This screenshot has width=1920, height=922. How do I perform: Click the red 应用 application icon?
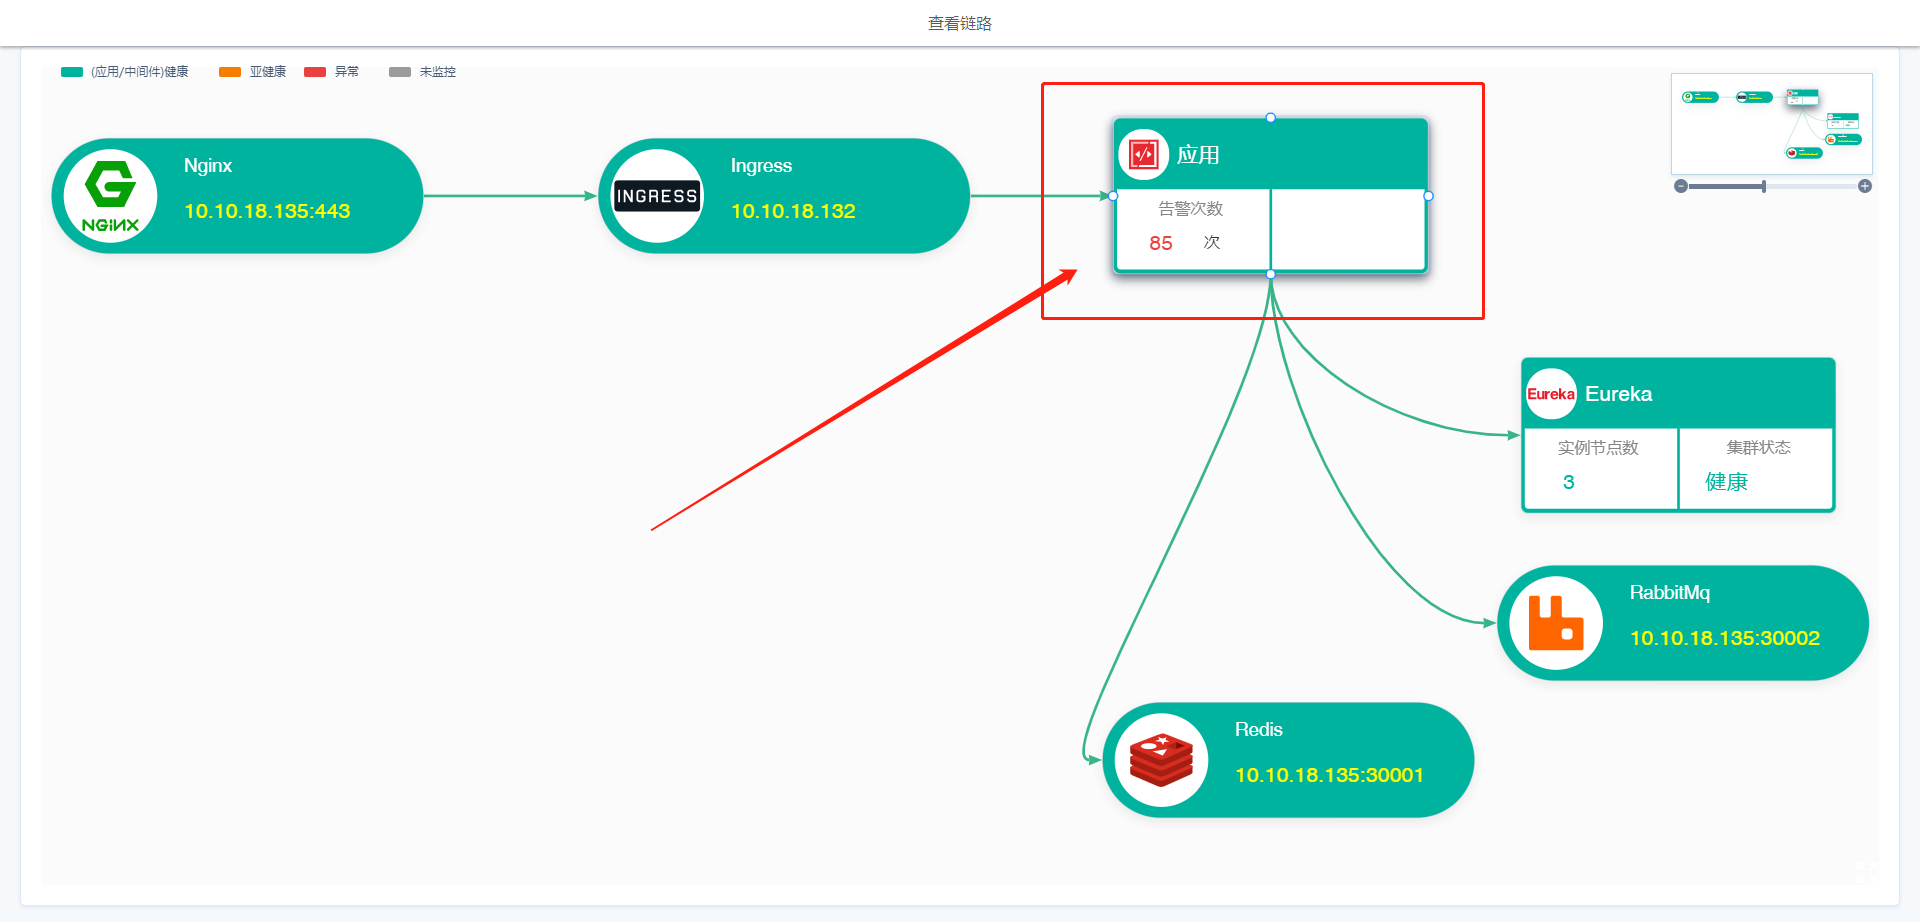[x=1143, y=155]
